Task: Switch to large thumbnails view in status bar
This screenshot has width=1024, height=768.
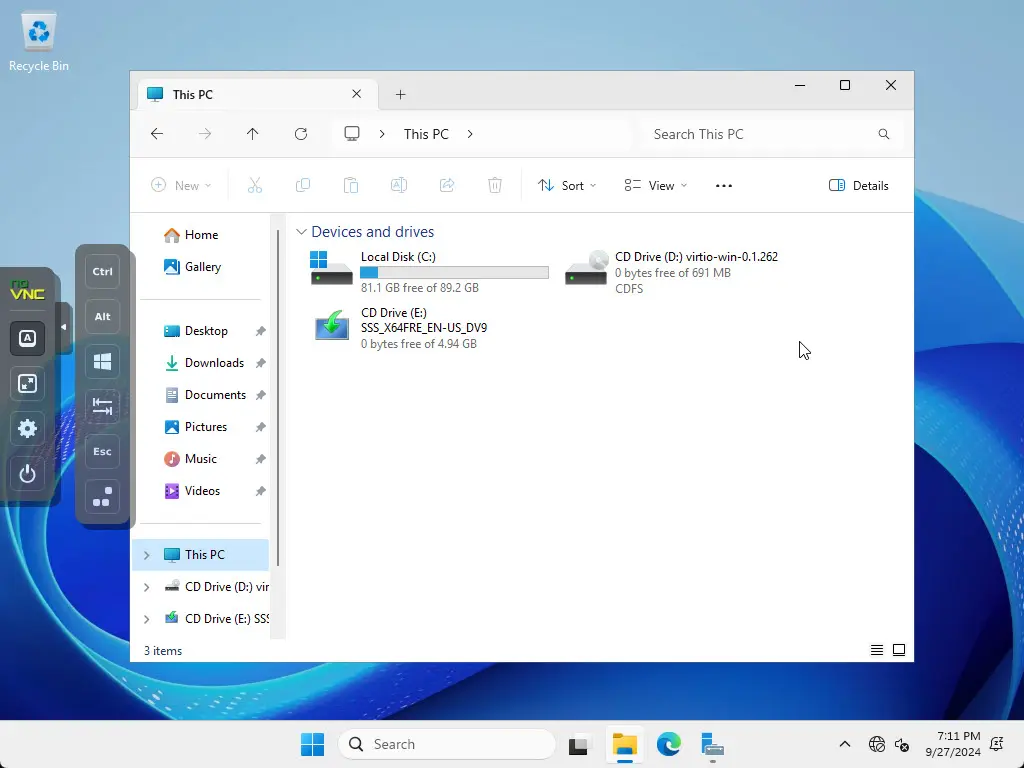Action: coord(899,650)
